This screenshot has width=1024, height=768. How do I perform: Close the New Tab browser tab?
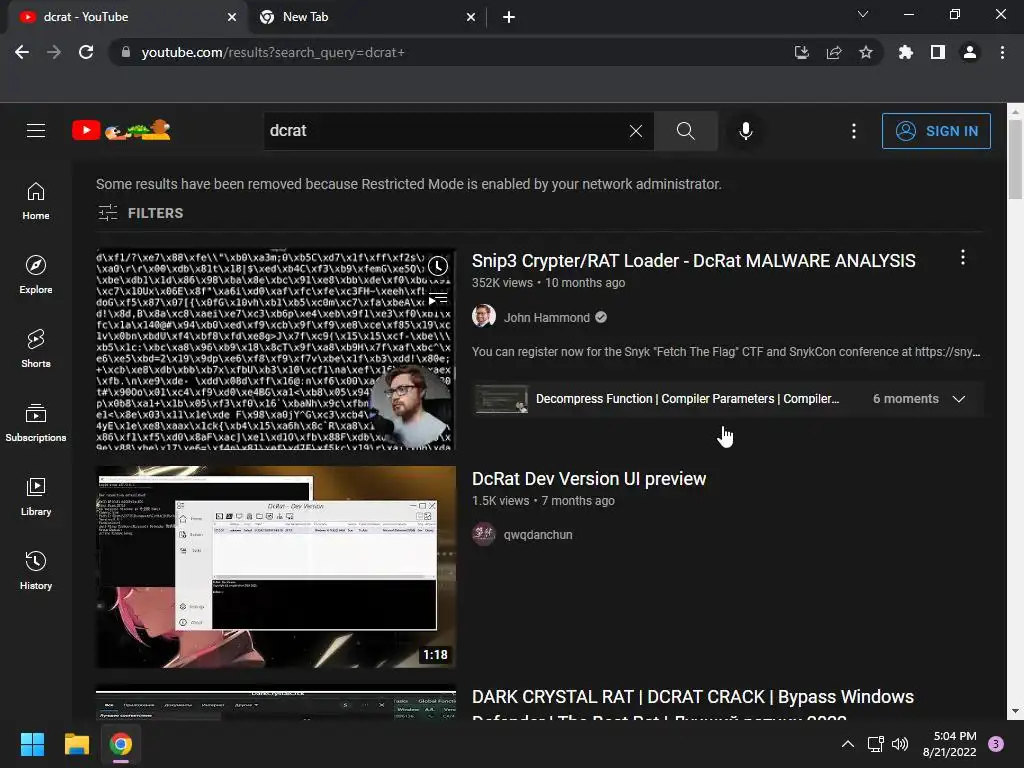pyautogui.click(x=471, y=18)
